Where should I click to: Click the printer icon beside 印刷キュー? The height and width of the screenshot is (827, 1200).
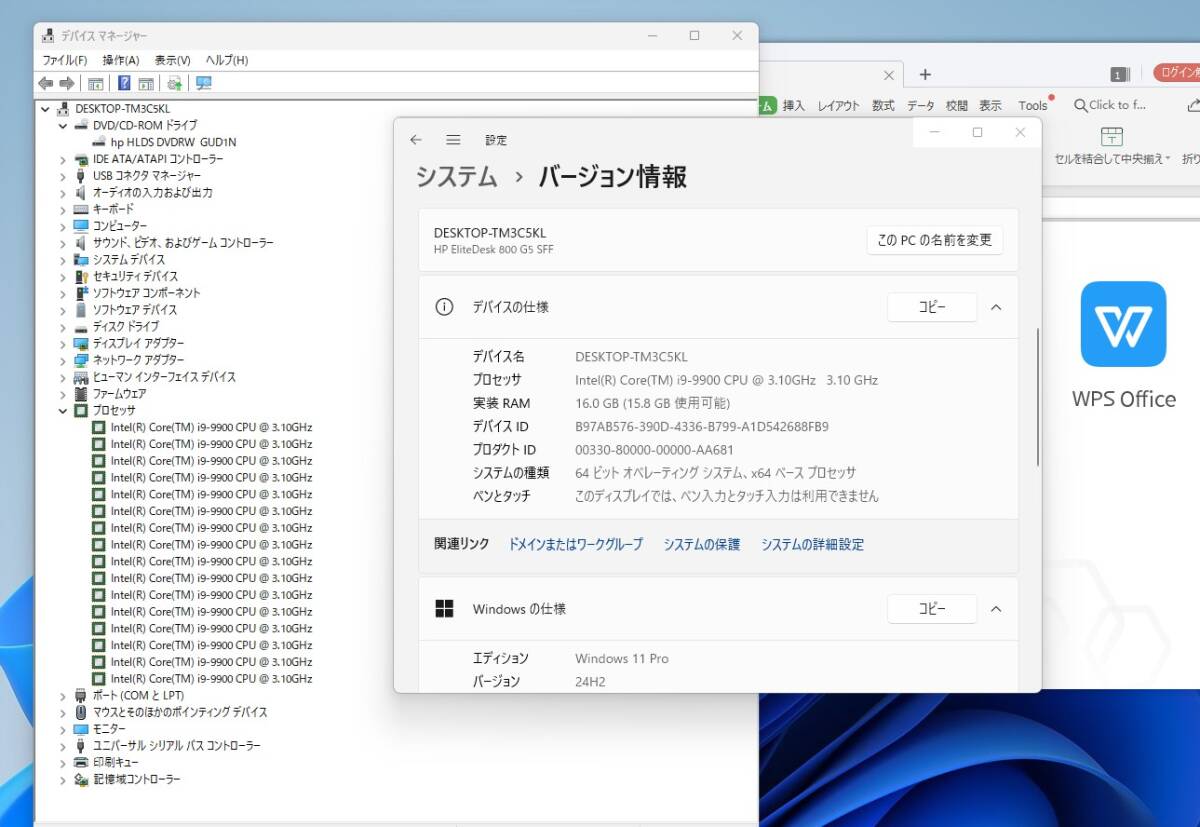click(81, 762)
